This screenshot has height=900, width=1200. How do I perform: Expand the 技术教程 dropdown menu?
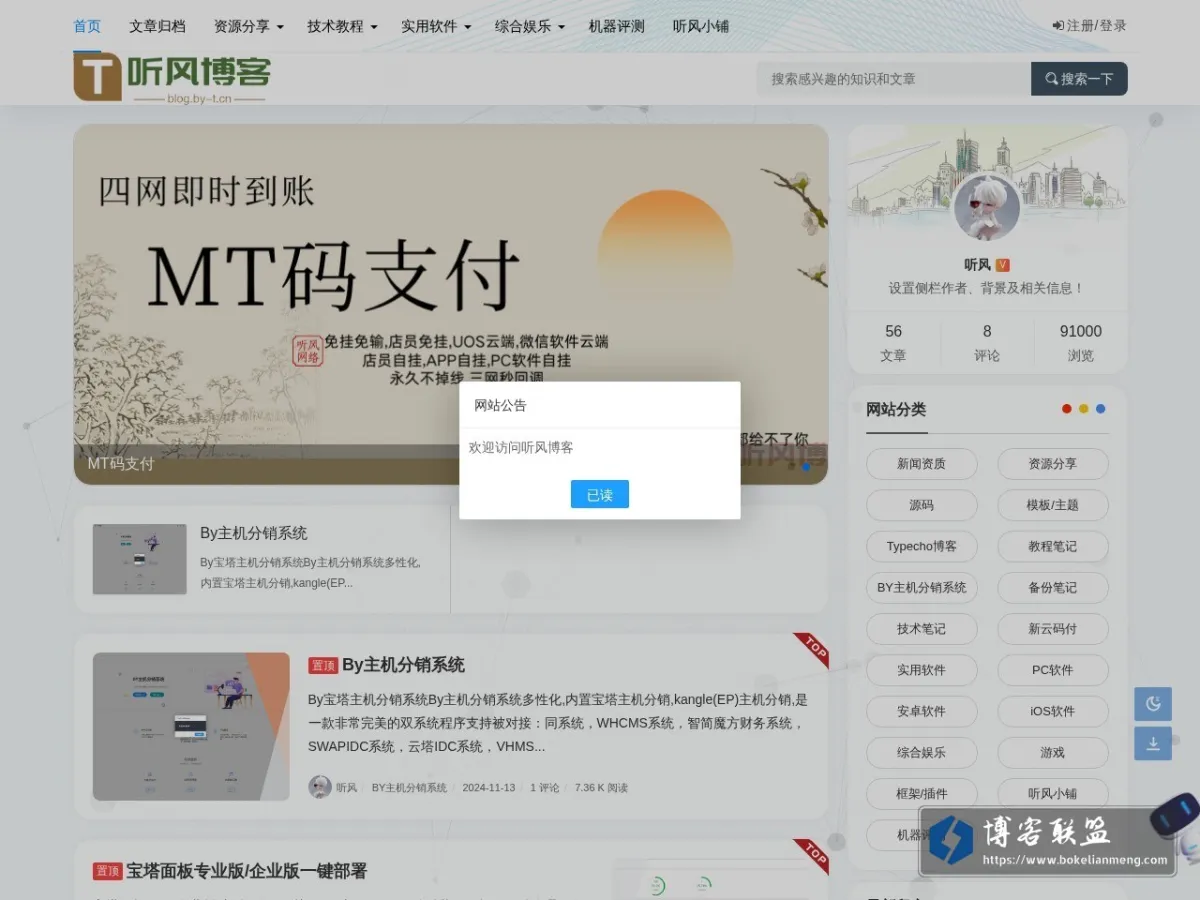pyautogui.click(x=343, y=26)
